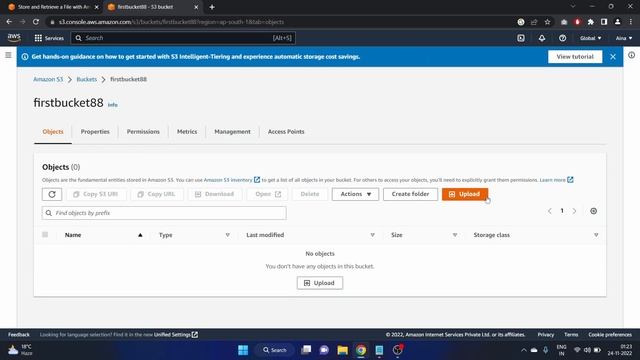The height and width of the screenshot is (360, 640).
Task: Open the clock and date in taskbar
Action: click(x=620, y=350)
